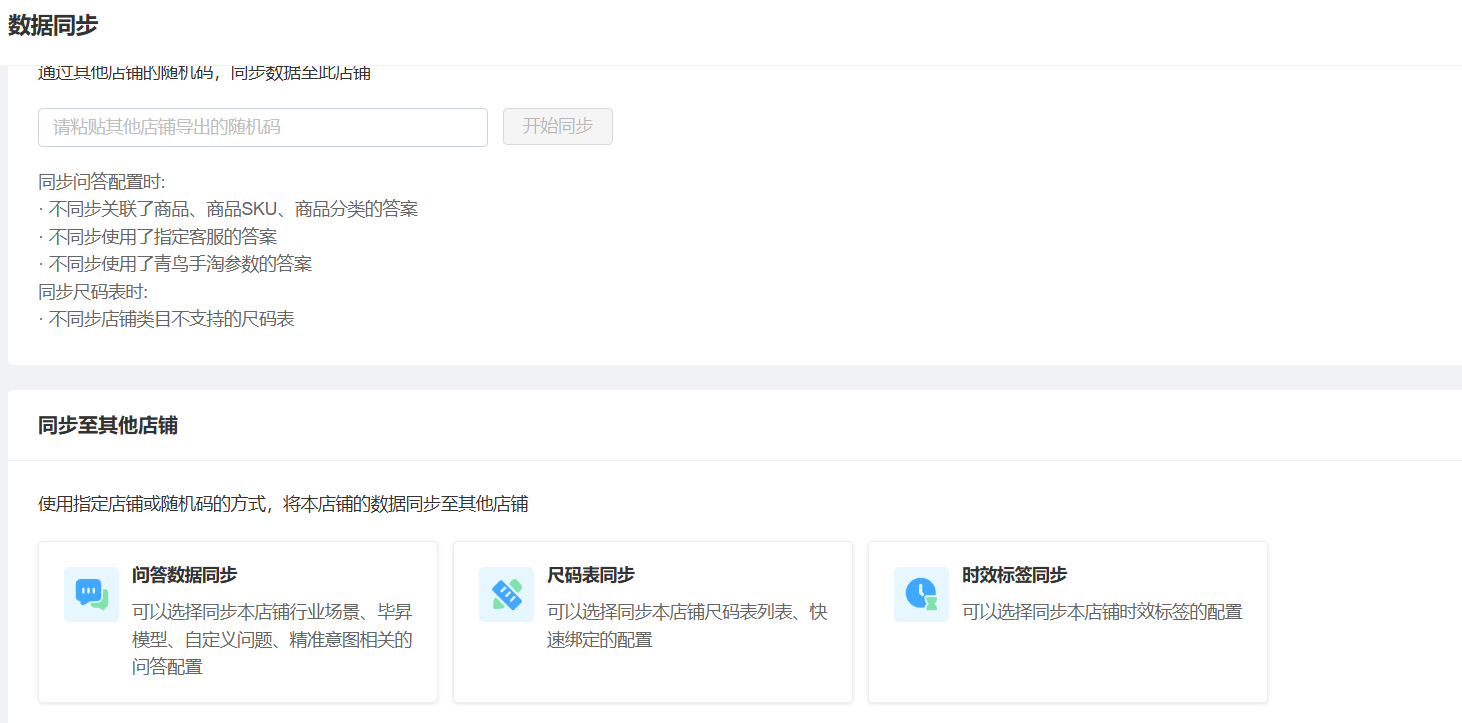
Task: Click the 同步问答配置时 label
Action: (102, 182)
